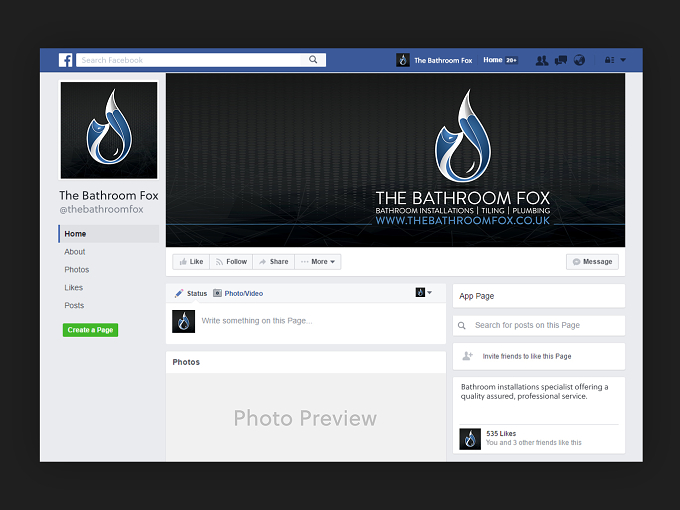Viewport: 680px width, 510px height.
Task: Open the friend requests icon
Action: pyautogui.click(x=542, y=60)
